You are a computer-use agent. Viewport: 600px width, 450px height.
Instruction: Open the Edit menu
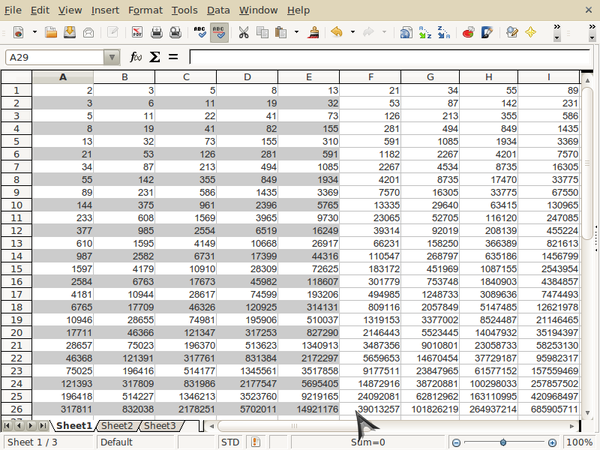tap(40, 10)
